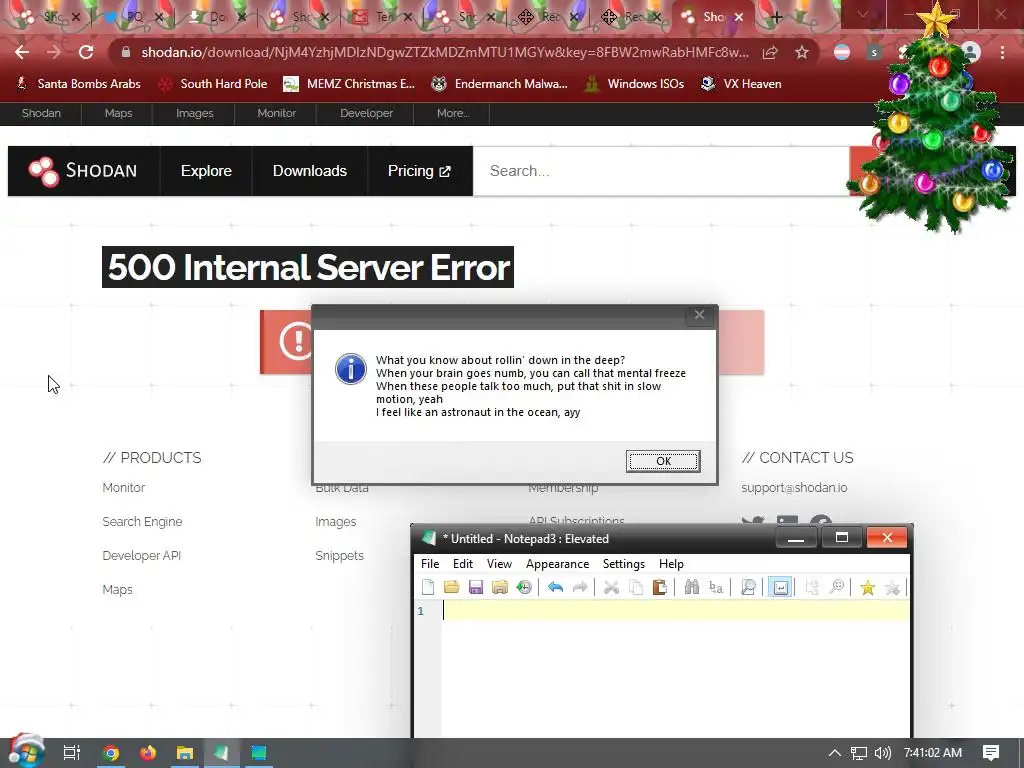Reload the page using the refresh icon
The image size is (1024, 768).
click(86, 52)
